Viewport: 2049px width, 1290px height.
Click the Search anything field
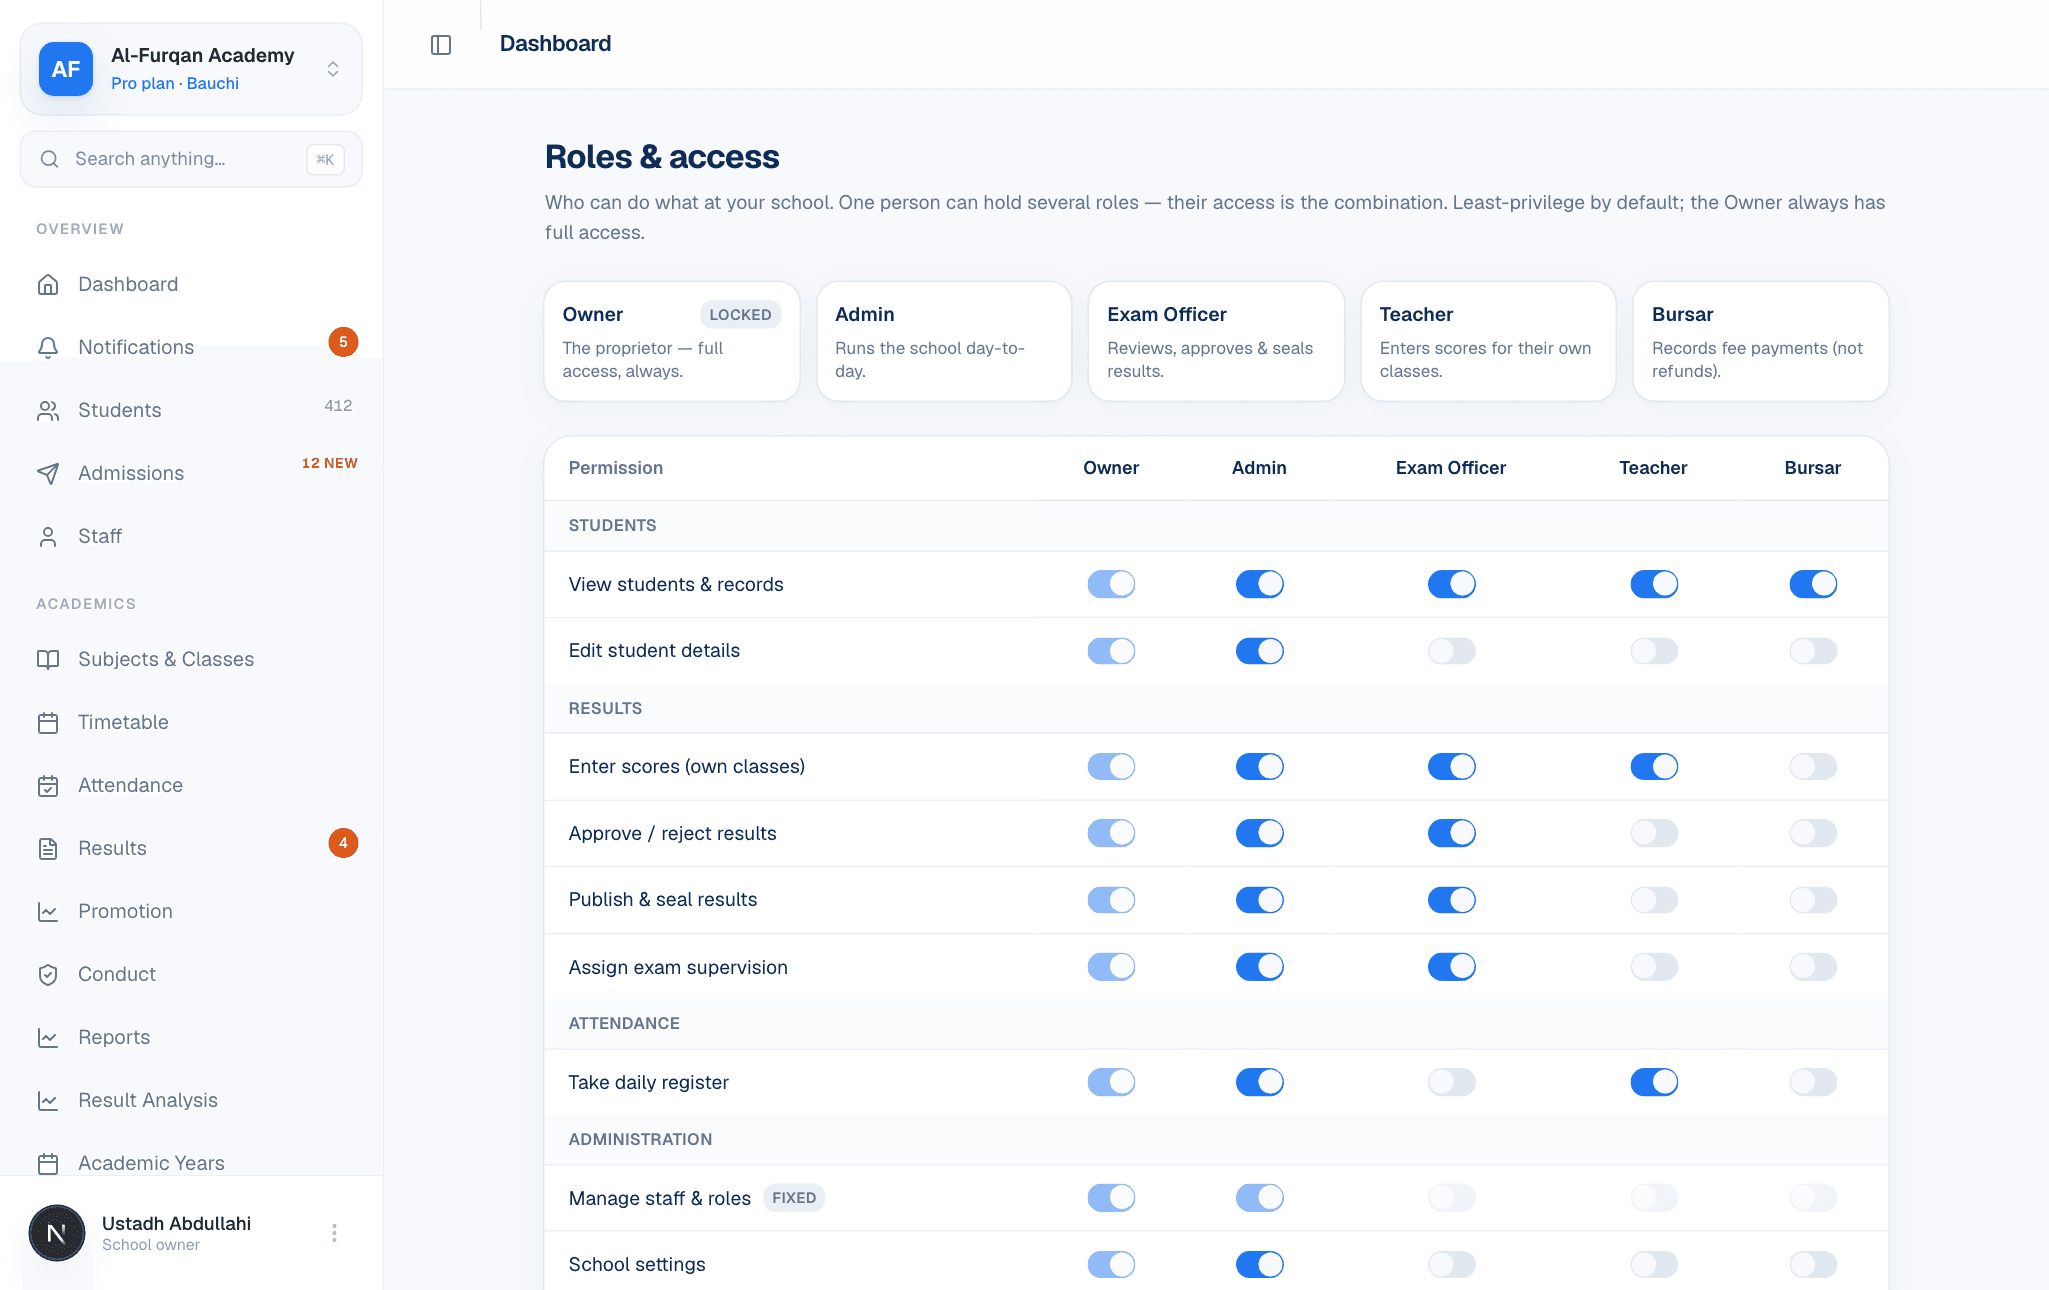point(191,159)
